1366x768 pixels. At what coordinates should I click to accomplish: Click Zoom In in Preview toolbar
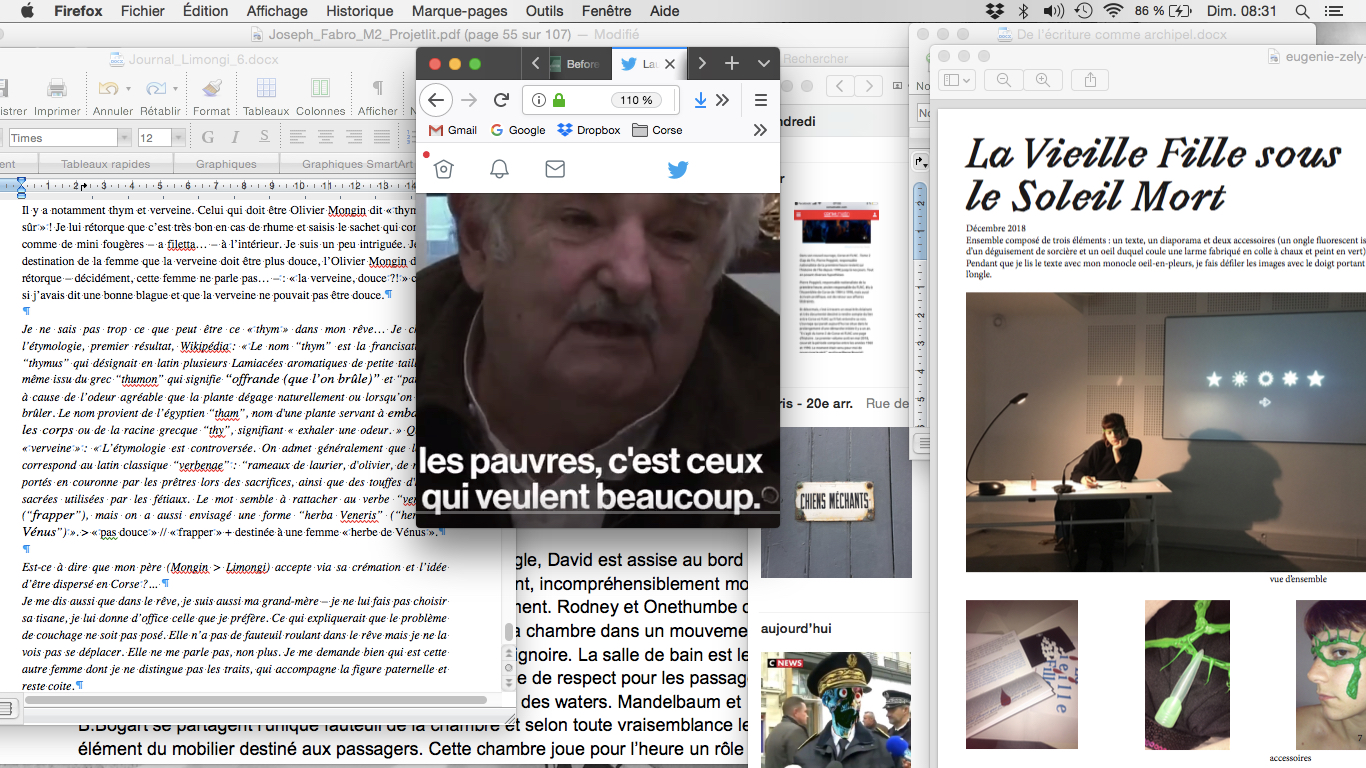click(x=1042, y=80)
